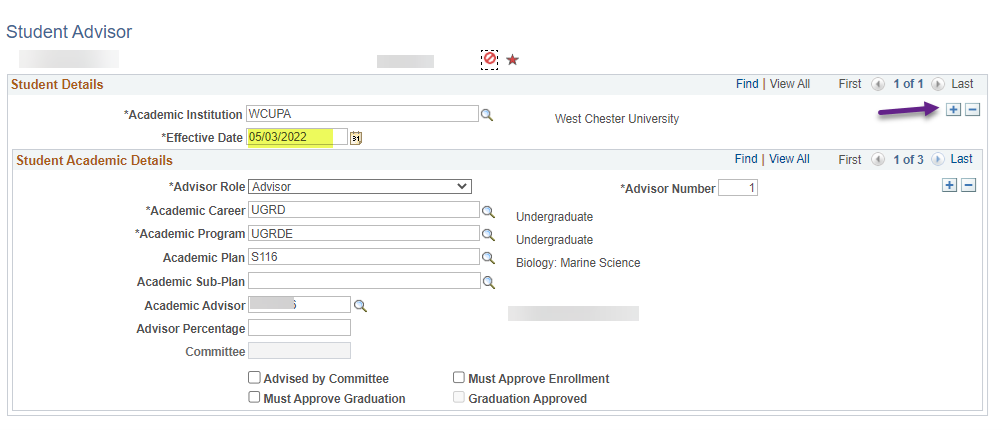Click the Advisor Percentage input field

(299, 328)
